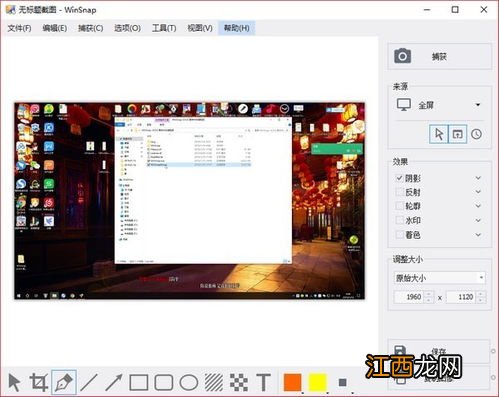Enable the 轮廓 outline checkbox

click(399, 206)
